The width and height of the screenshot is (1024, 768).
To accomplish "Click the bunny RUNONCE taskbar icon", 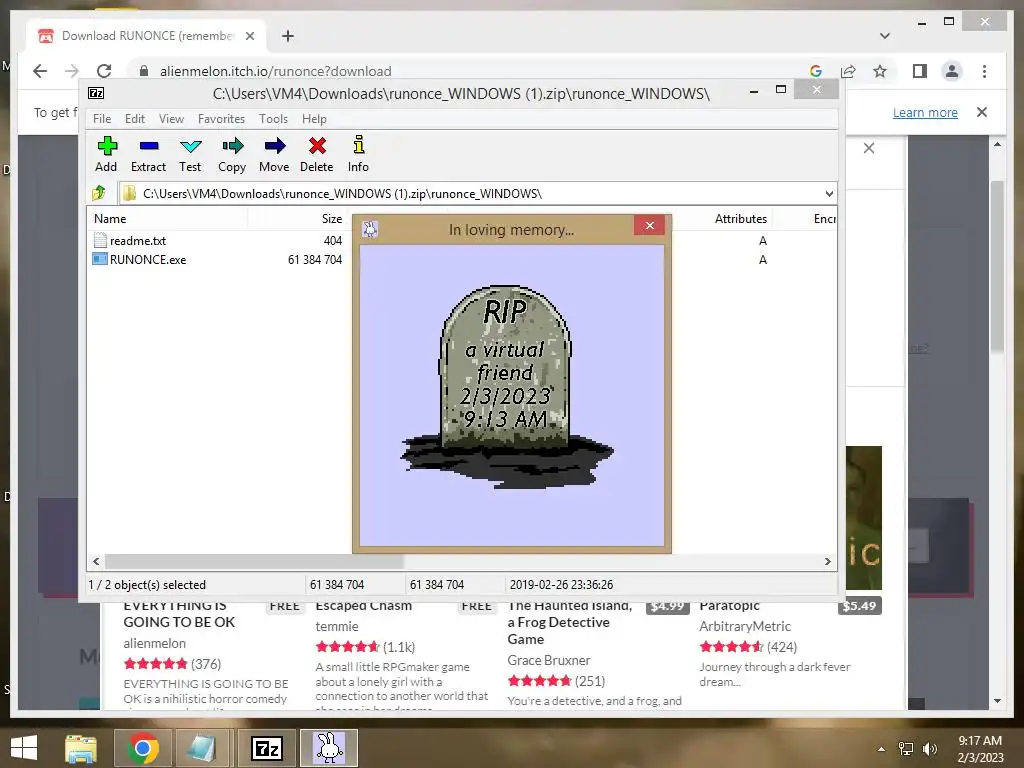I will pyautogui.click(x=329, y=748).
